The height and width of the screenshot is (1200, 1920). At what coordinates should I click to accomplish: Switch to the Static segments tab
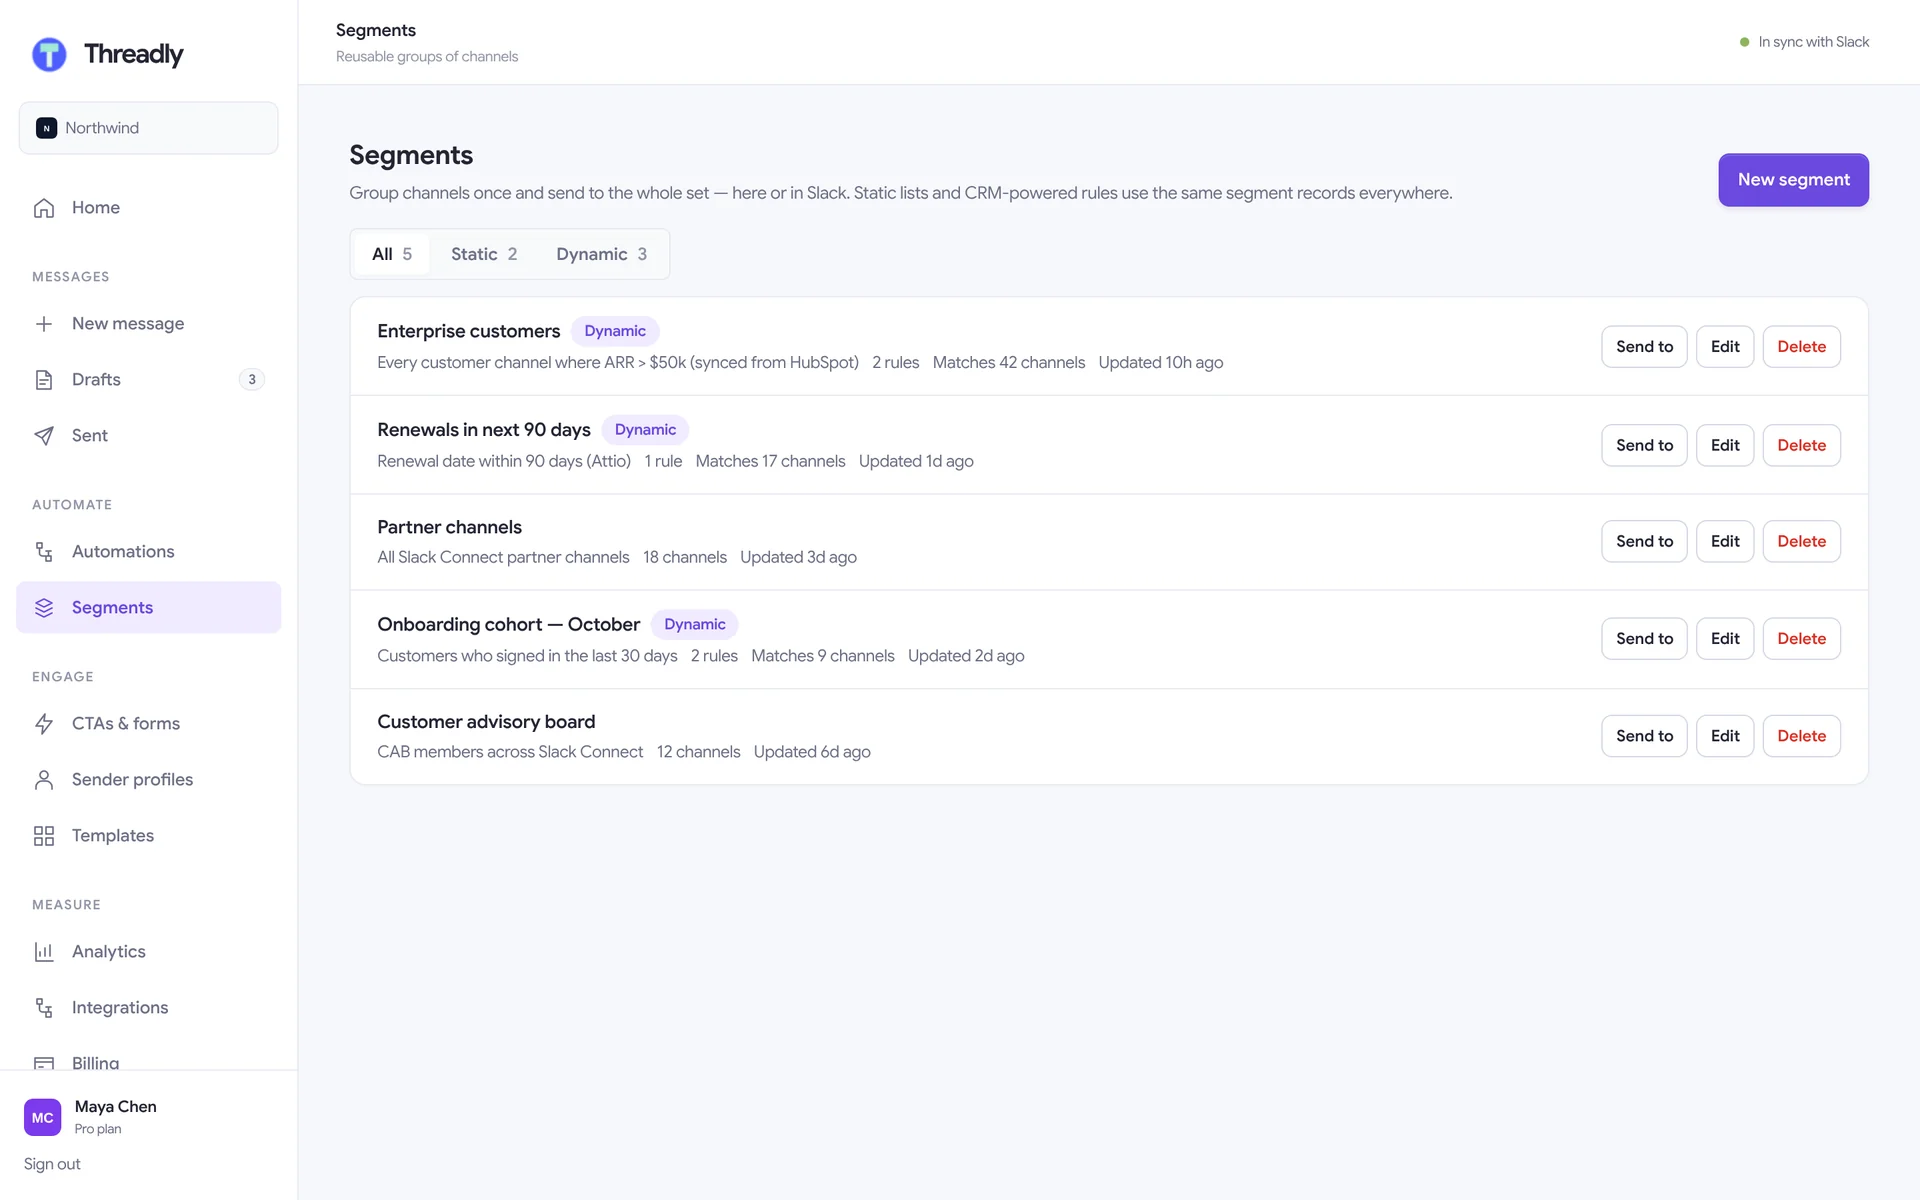[x=484, y=254]
